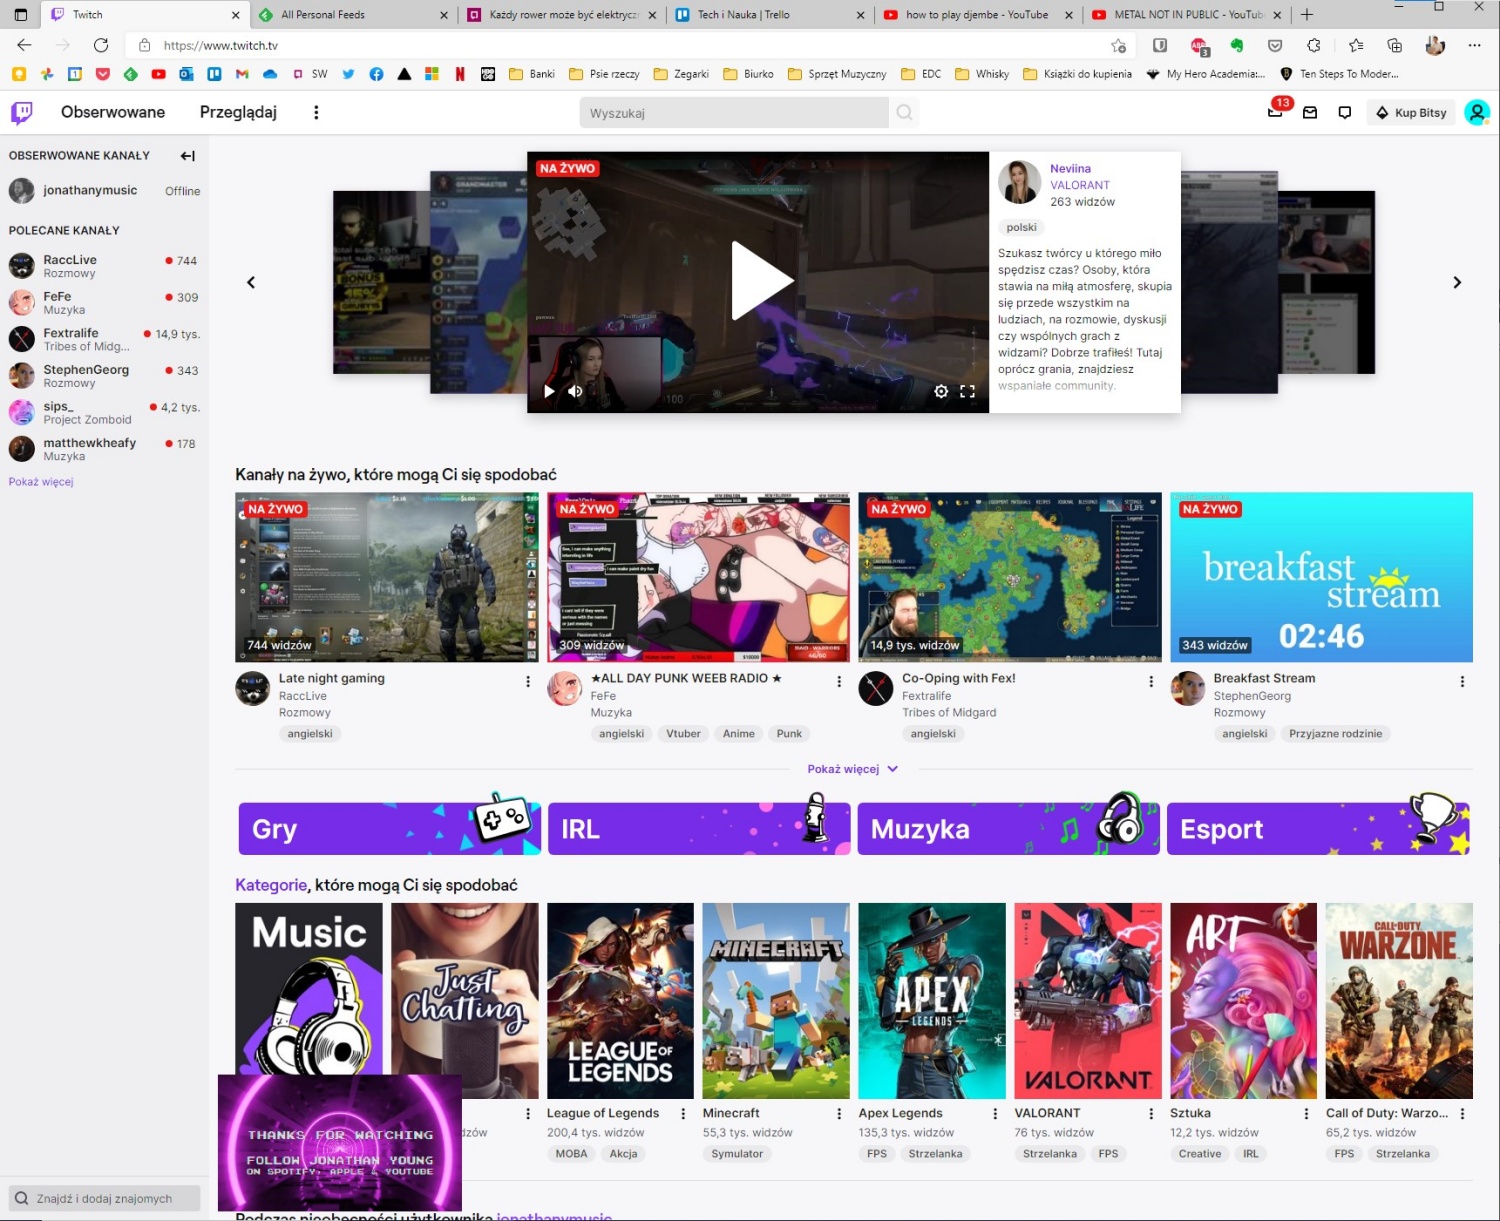Open the Muzyka category banner
The image size is (1500, 1221).
point(1008,829)
